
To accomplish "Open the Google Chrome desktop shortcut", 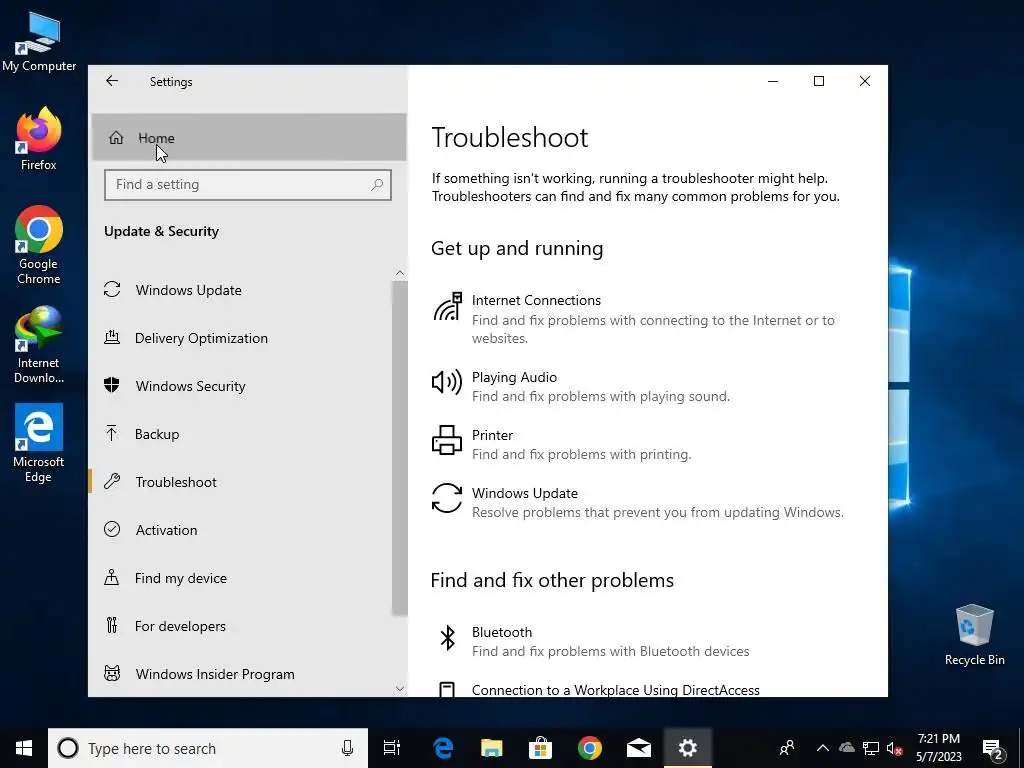I will tap(39, 245).
